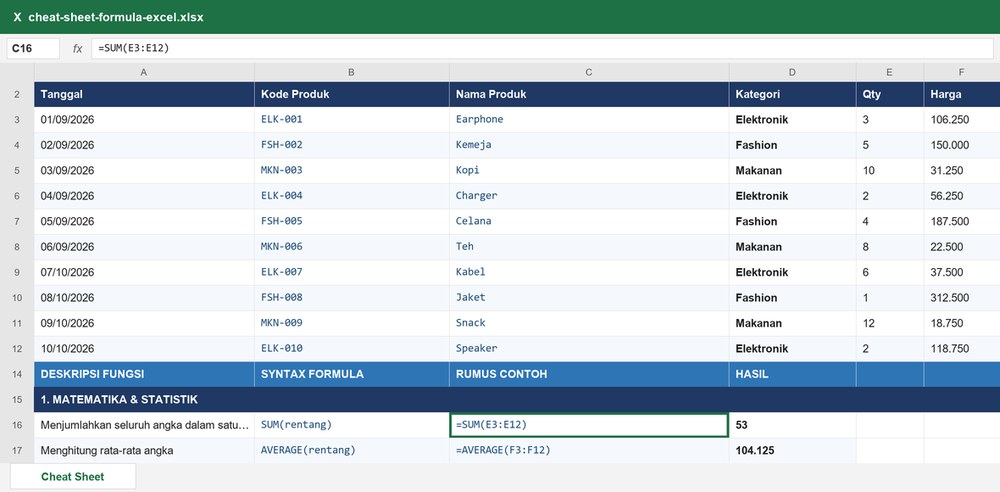Select the Speaker cell
Viewport: 1000px width, 492px height.
point(589,349)
